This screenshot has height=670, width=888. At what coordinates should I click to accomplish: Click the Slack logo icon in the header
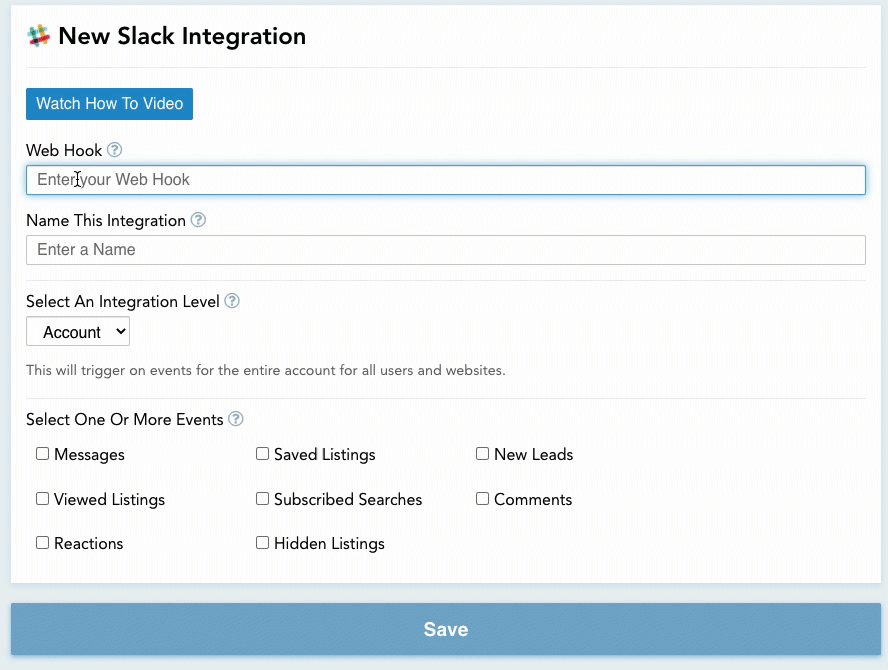click(x=39, y=36)
